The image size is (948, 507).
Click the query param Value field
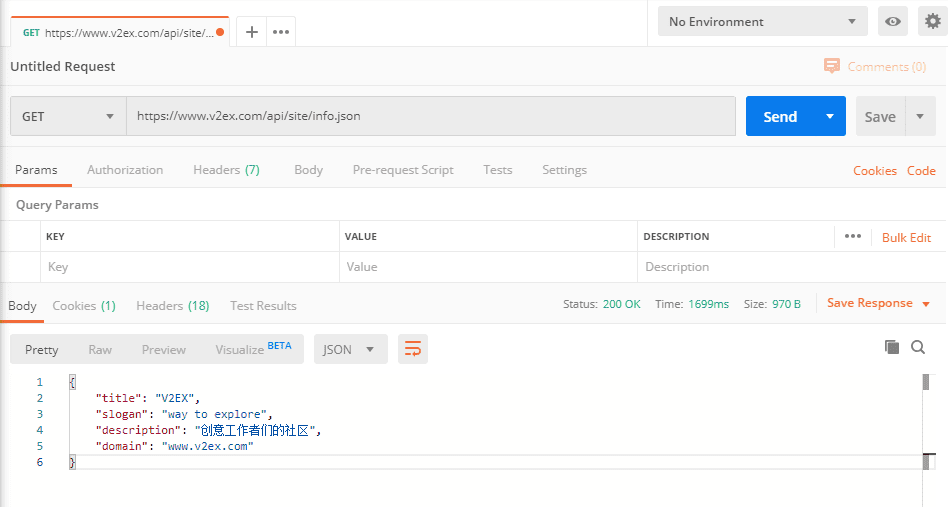tap(489, 266)
